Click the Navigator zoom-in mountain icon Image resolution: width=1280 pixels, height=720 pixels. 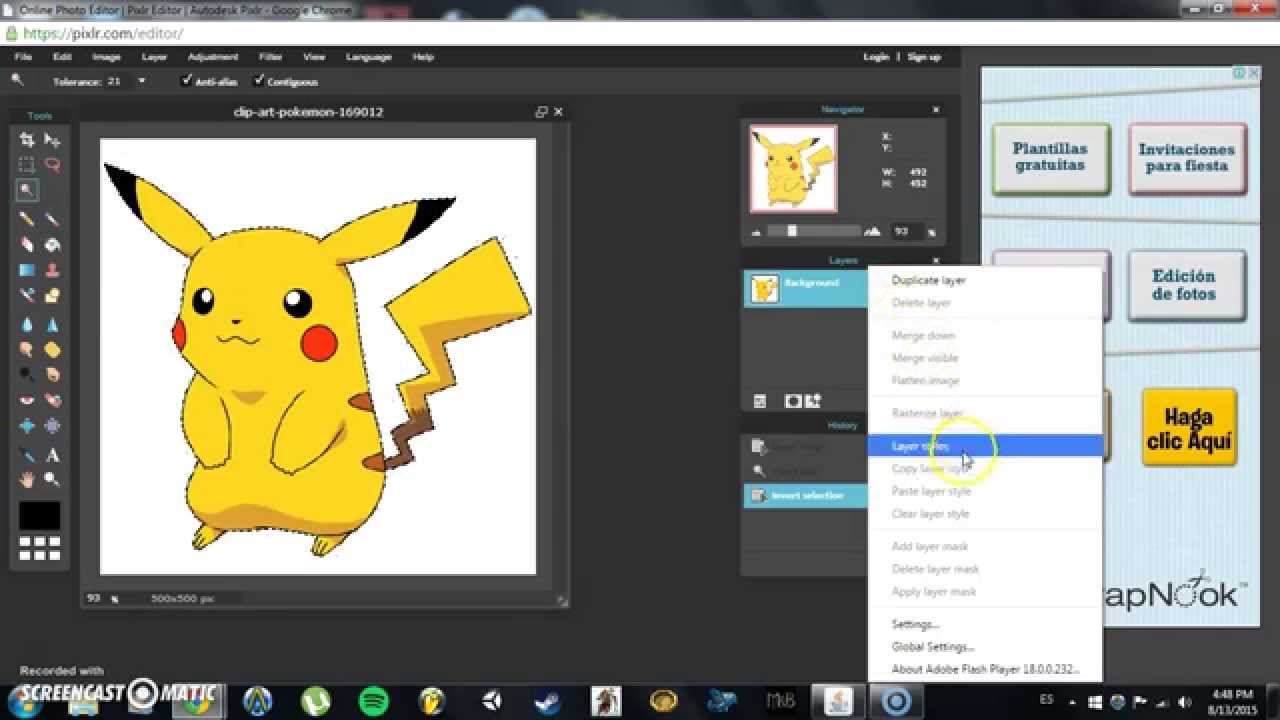pyautogui.click(x=872, y=231)
